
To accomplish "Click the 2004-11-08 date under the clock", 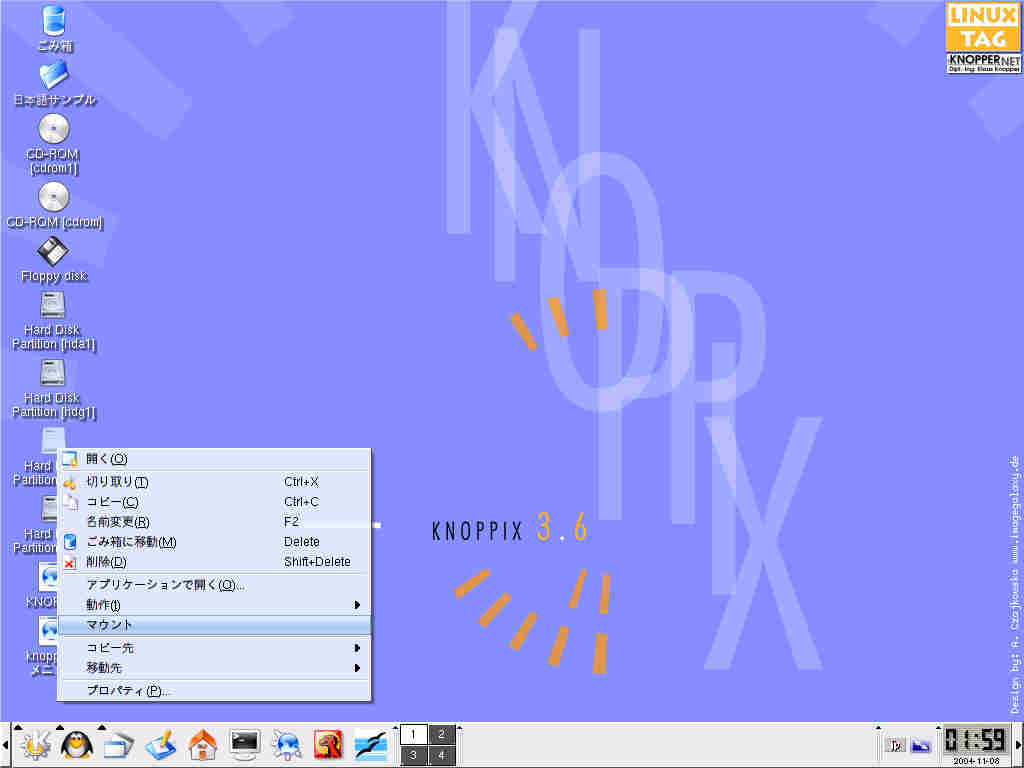I will [x=976, y=761].
